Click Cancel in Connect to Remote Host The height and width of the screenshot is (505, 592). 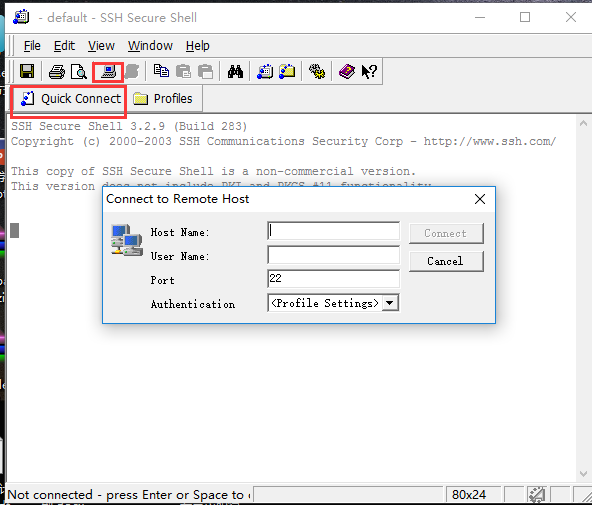[x=446, y=261]
